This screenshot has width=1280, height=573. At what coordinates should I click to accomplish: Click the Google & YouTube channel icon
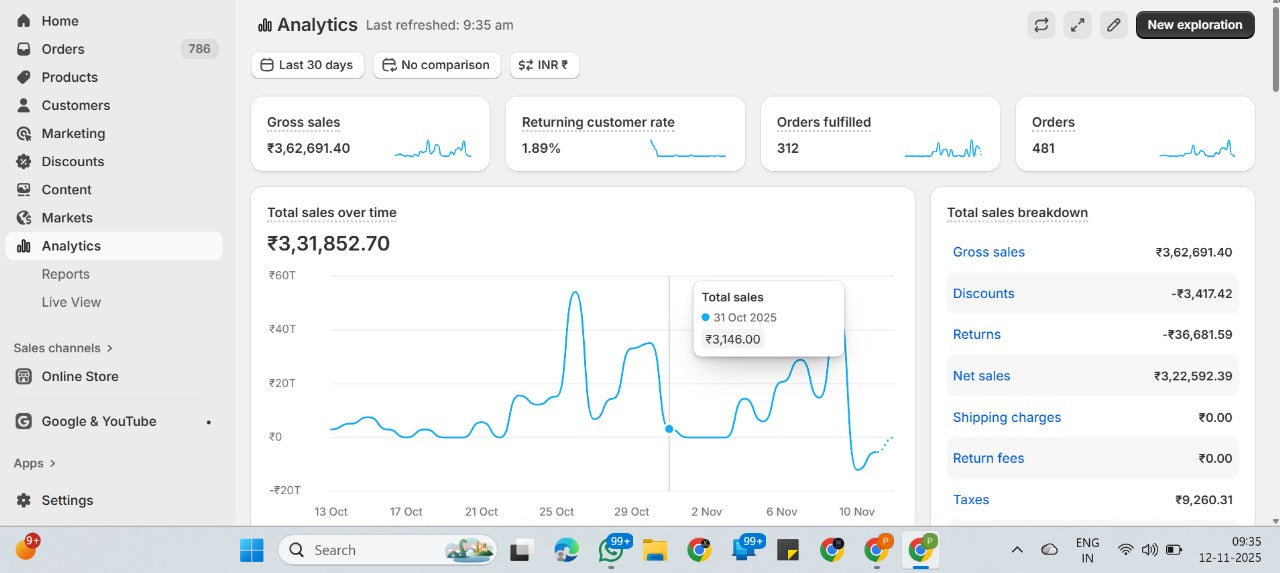click(x=23, y=421)
